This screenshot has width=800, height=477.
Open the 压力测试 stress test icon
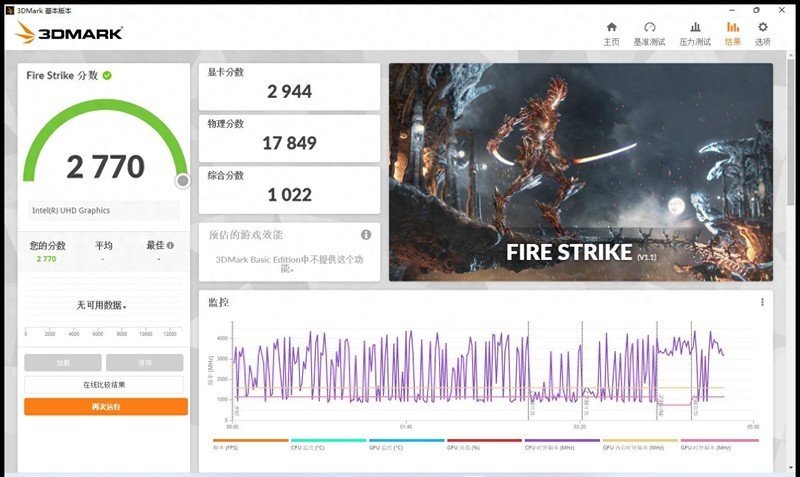coord(695,33)
